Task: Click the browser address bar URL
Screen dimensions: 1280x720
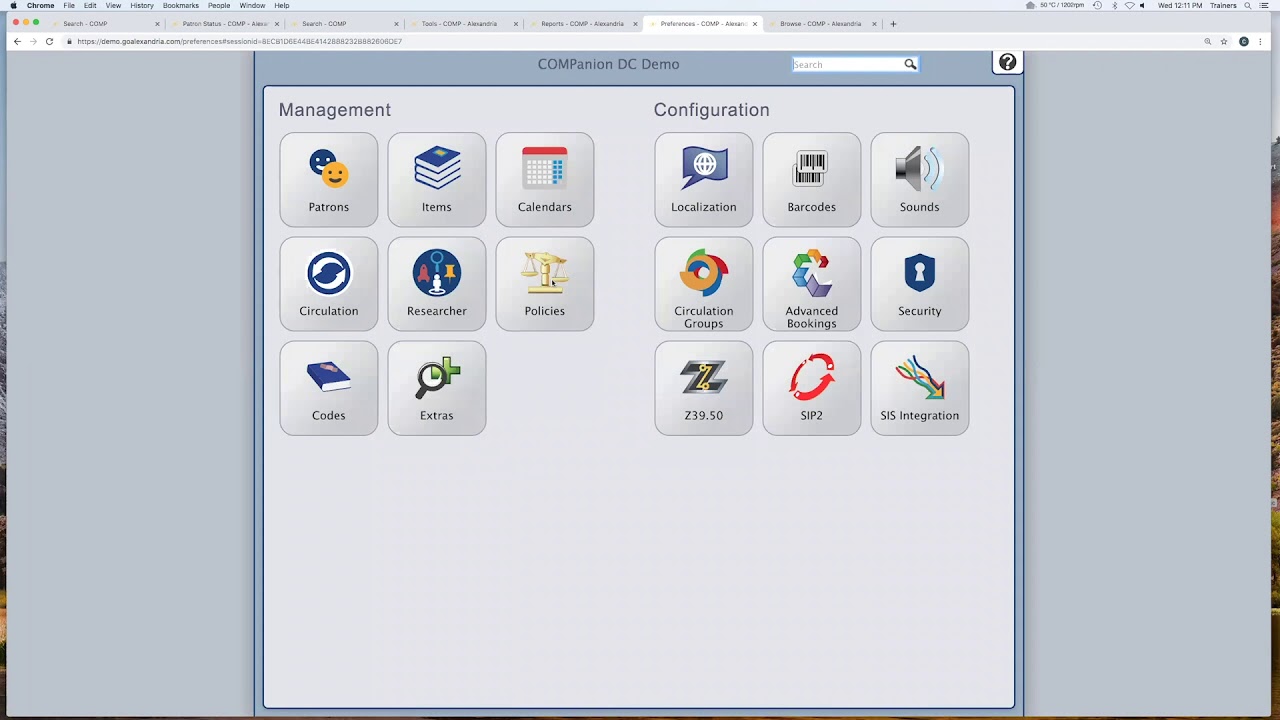Action: [x=240, y=41]
